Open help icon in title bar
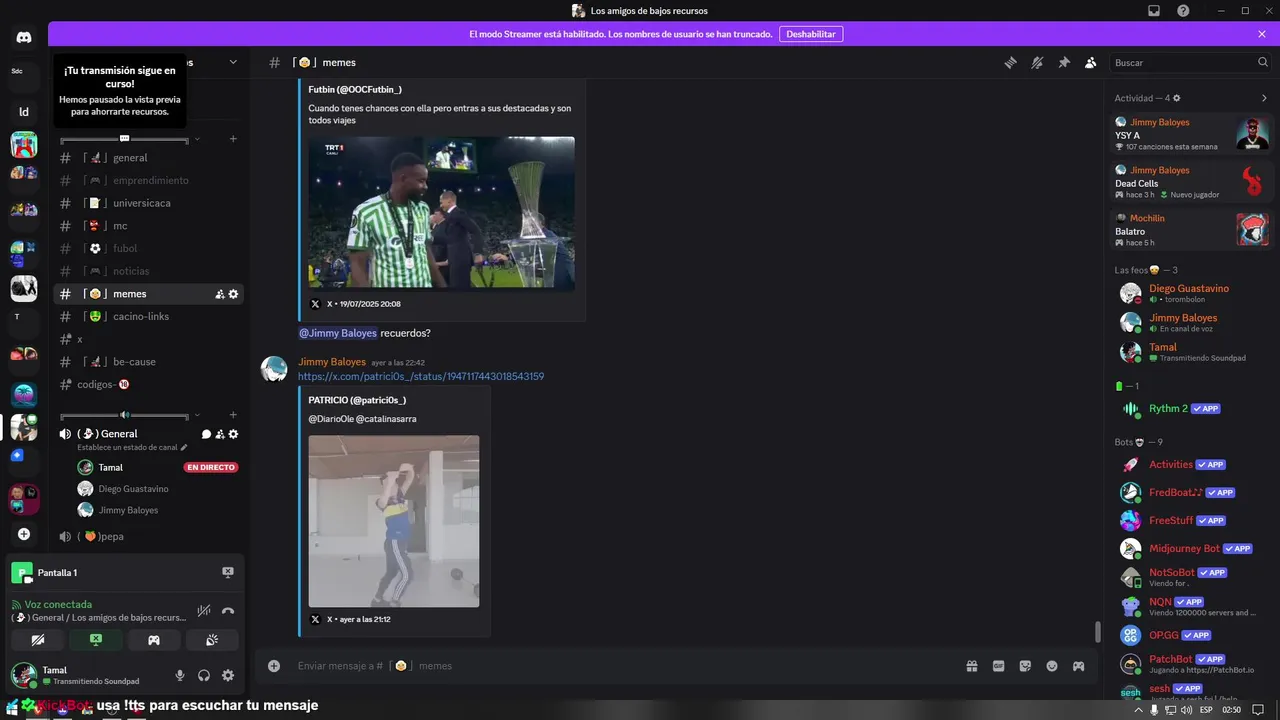Viewport: 1280px width, 720px height. click(x=1183, y=10)
